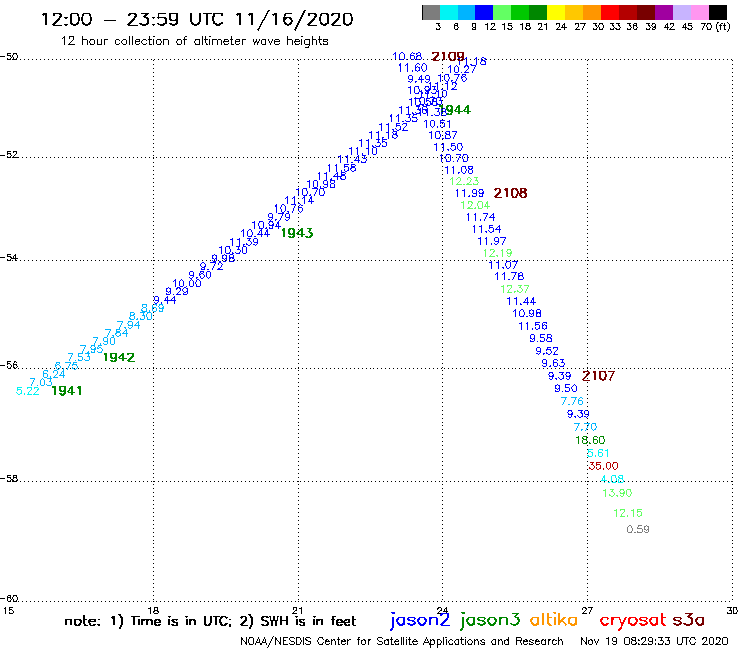740x650 pixels.
Task: Click the 1942 time marker
Action: tap(119, 357)
